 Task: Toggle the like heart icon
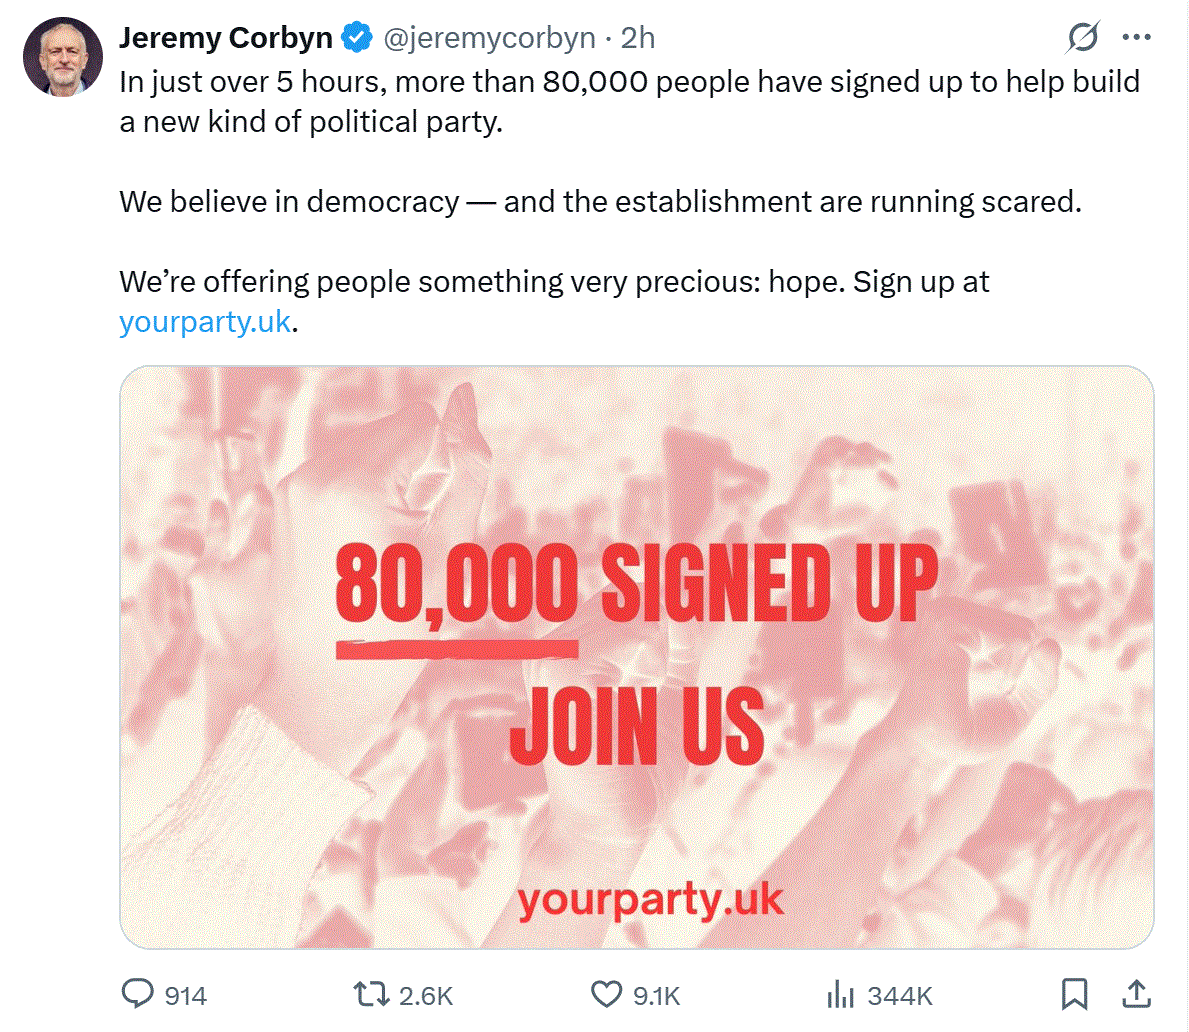pos(607,994)
